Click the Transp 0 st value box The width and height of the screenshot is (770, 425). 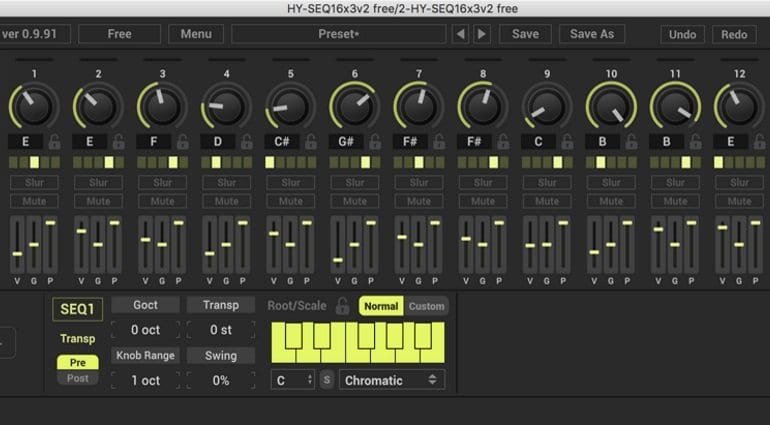221,330
